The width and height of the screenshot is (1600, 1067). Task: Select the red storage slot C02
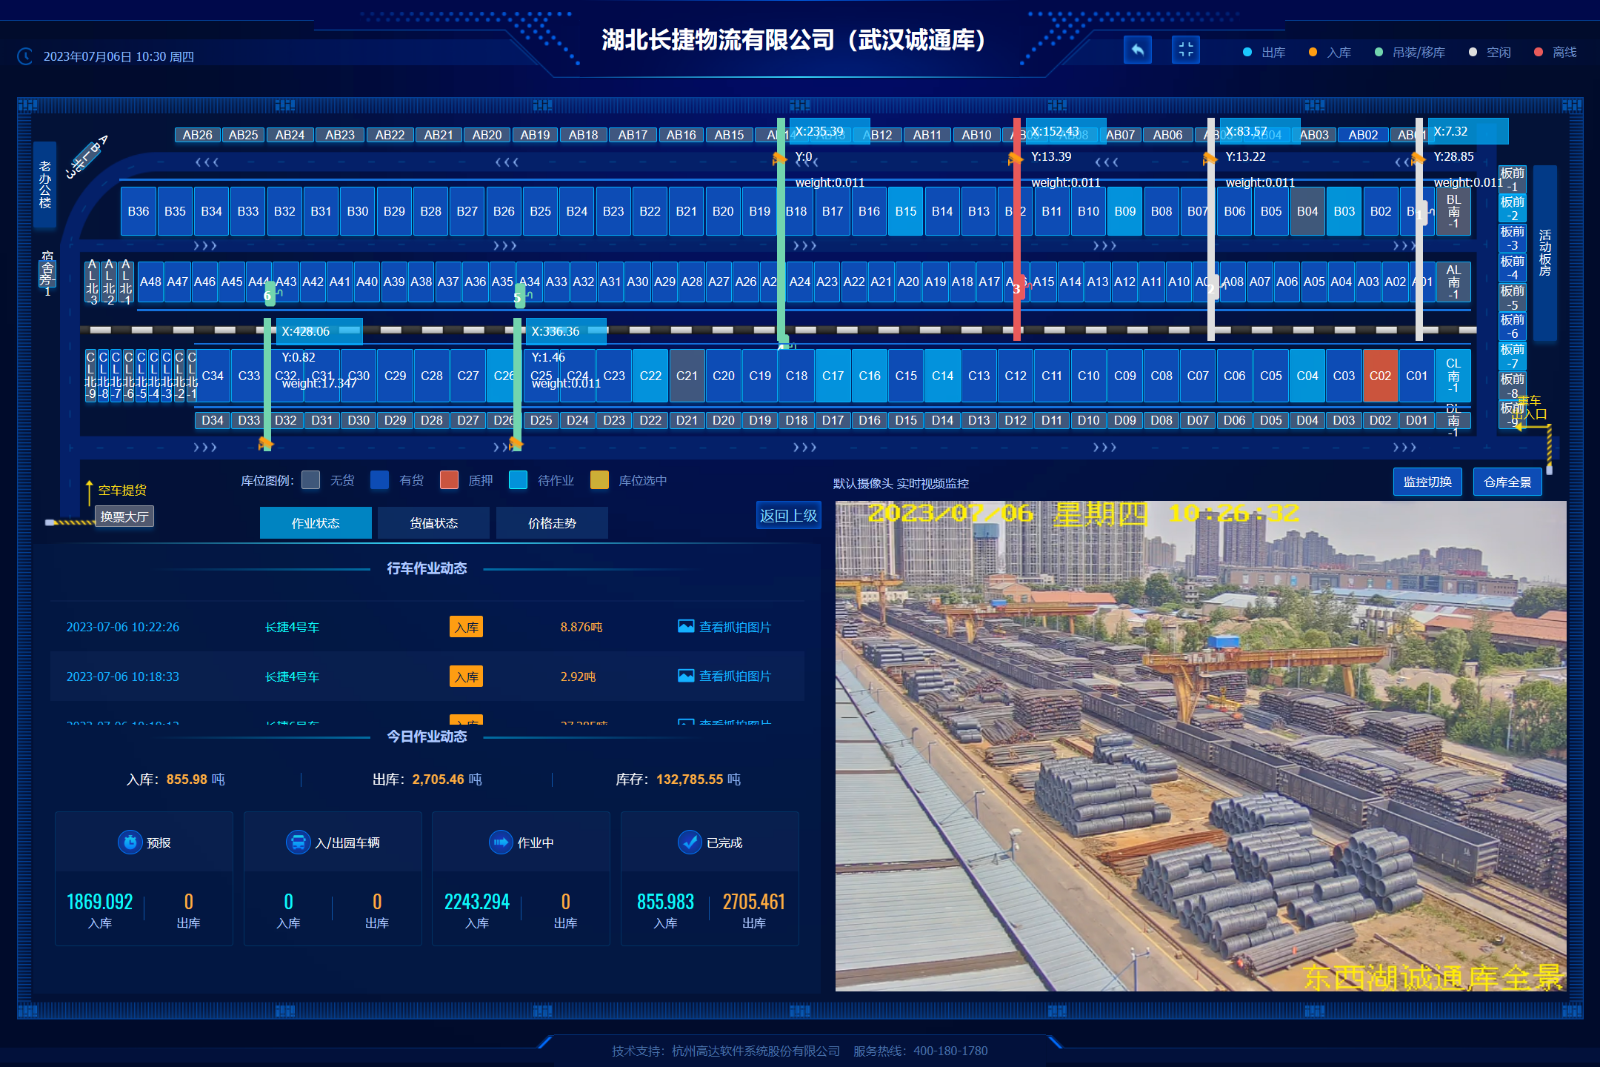point(1380,376)
